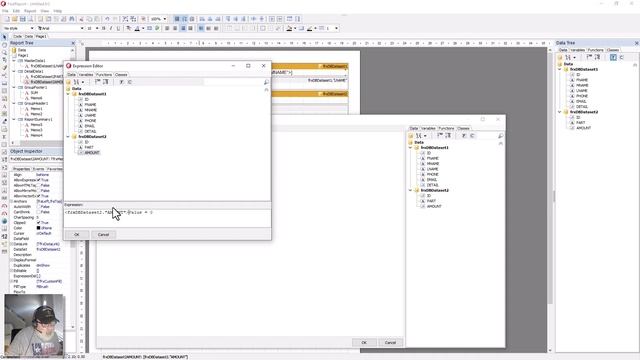
Task: Toggle AllowExpressions checkbox in Object Inspector
Action: click(x=38, y=180)
